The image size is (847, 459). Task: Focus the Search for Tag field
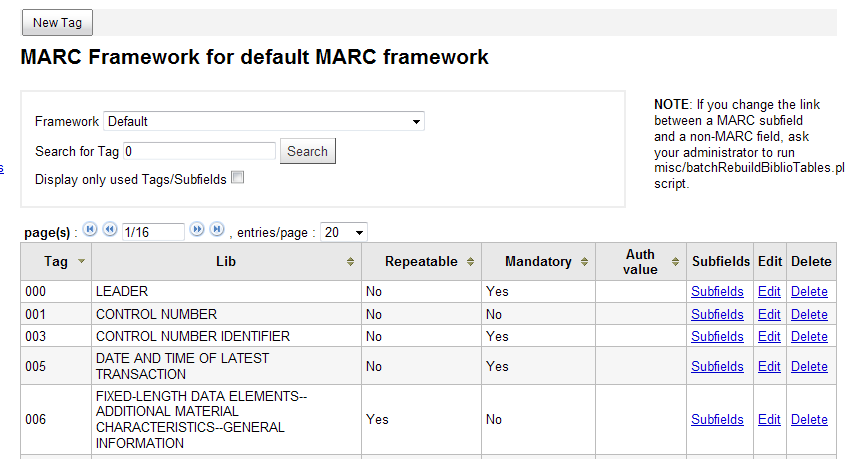point(199,151)
